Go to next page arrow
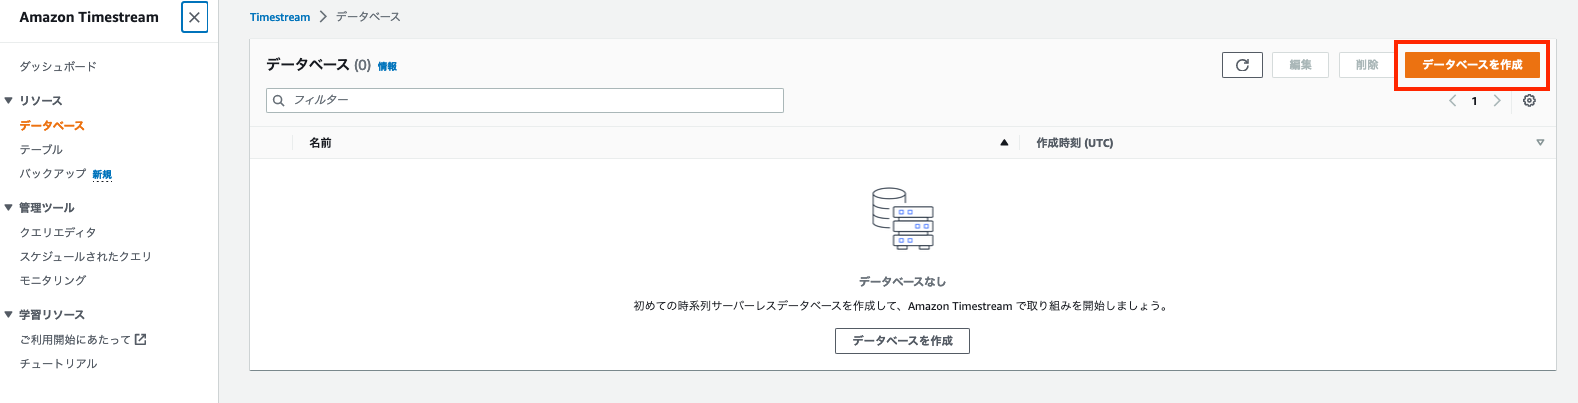 pos(1497,101)
